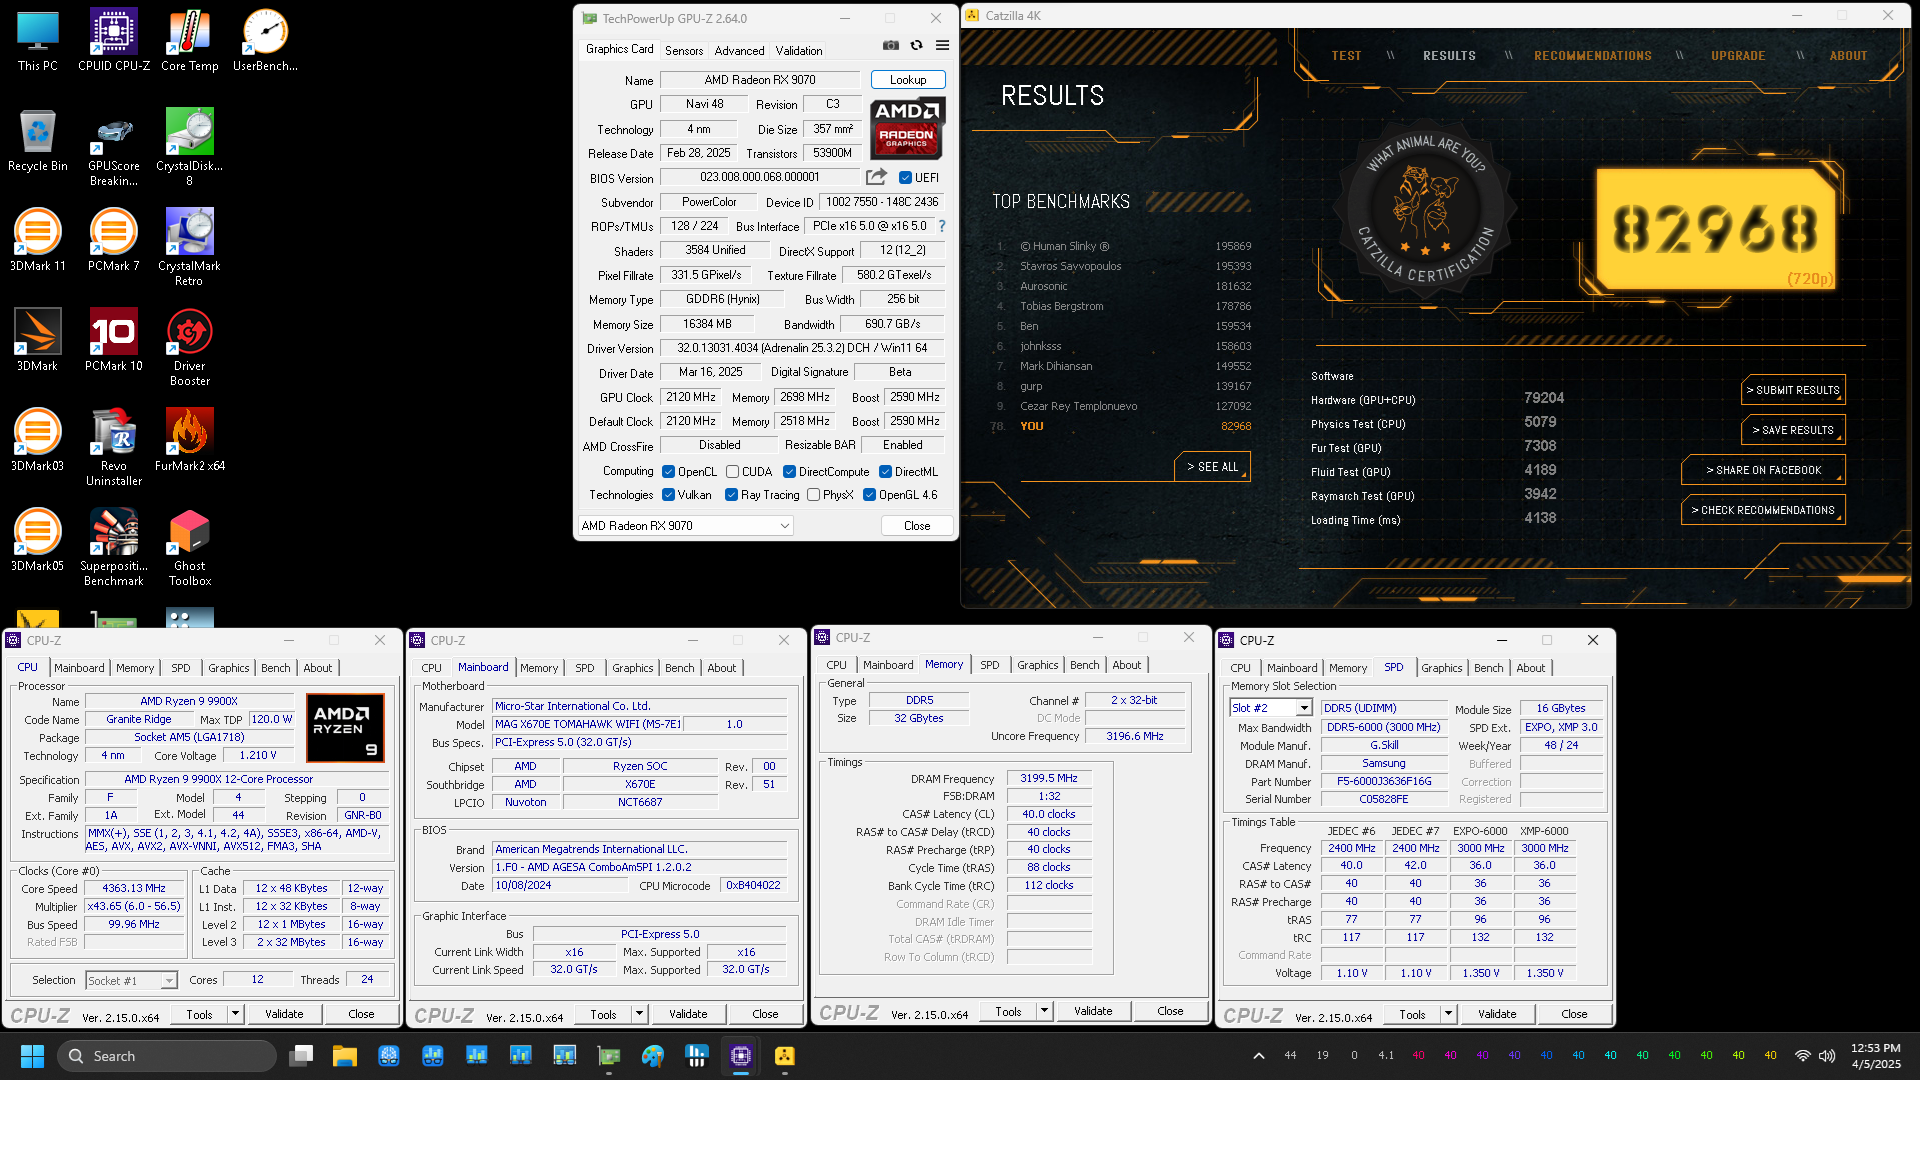Click the bus interface question mark icon
1920x1164 pixels.
942,226
